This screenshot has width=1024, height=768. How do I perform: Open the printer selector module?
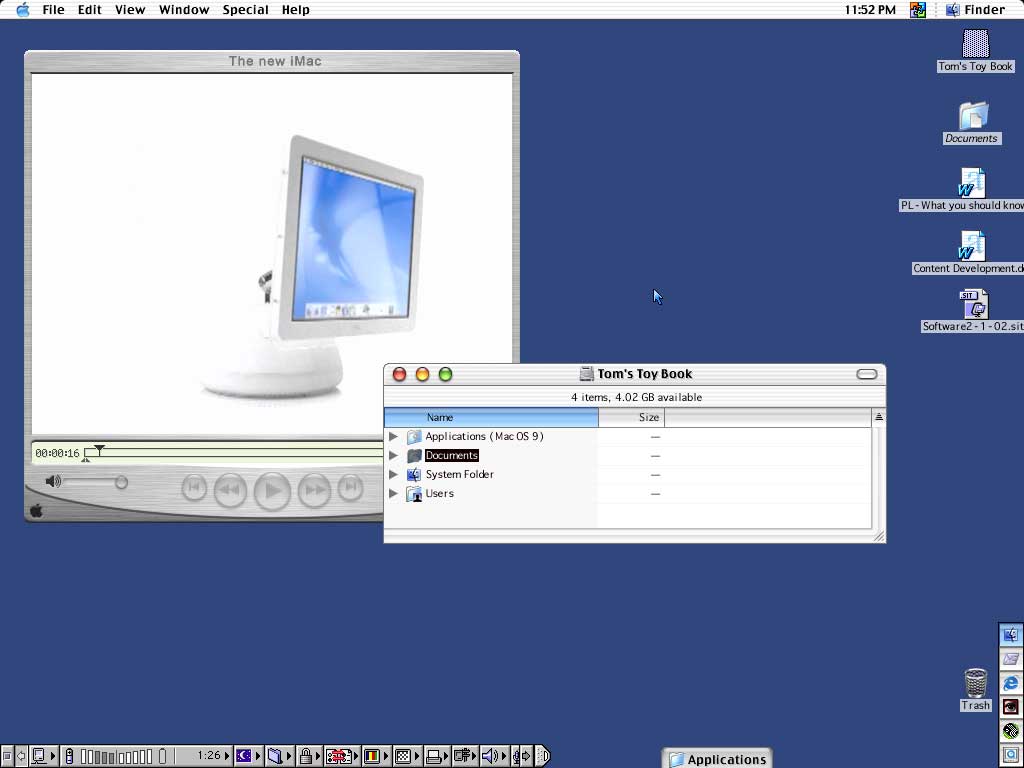[436, 756]
